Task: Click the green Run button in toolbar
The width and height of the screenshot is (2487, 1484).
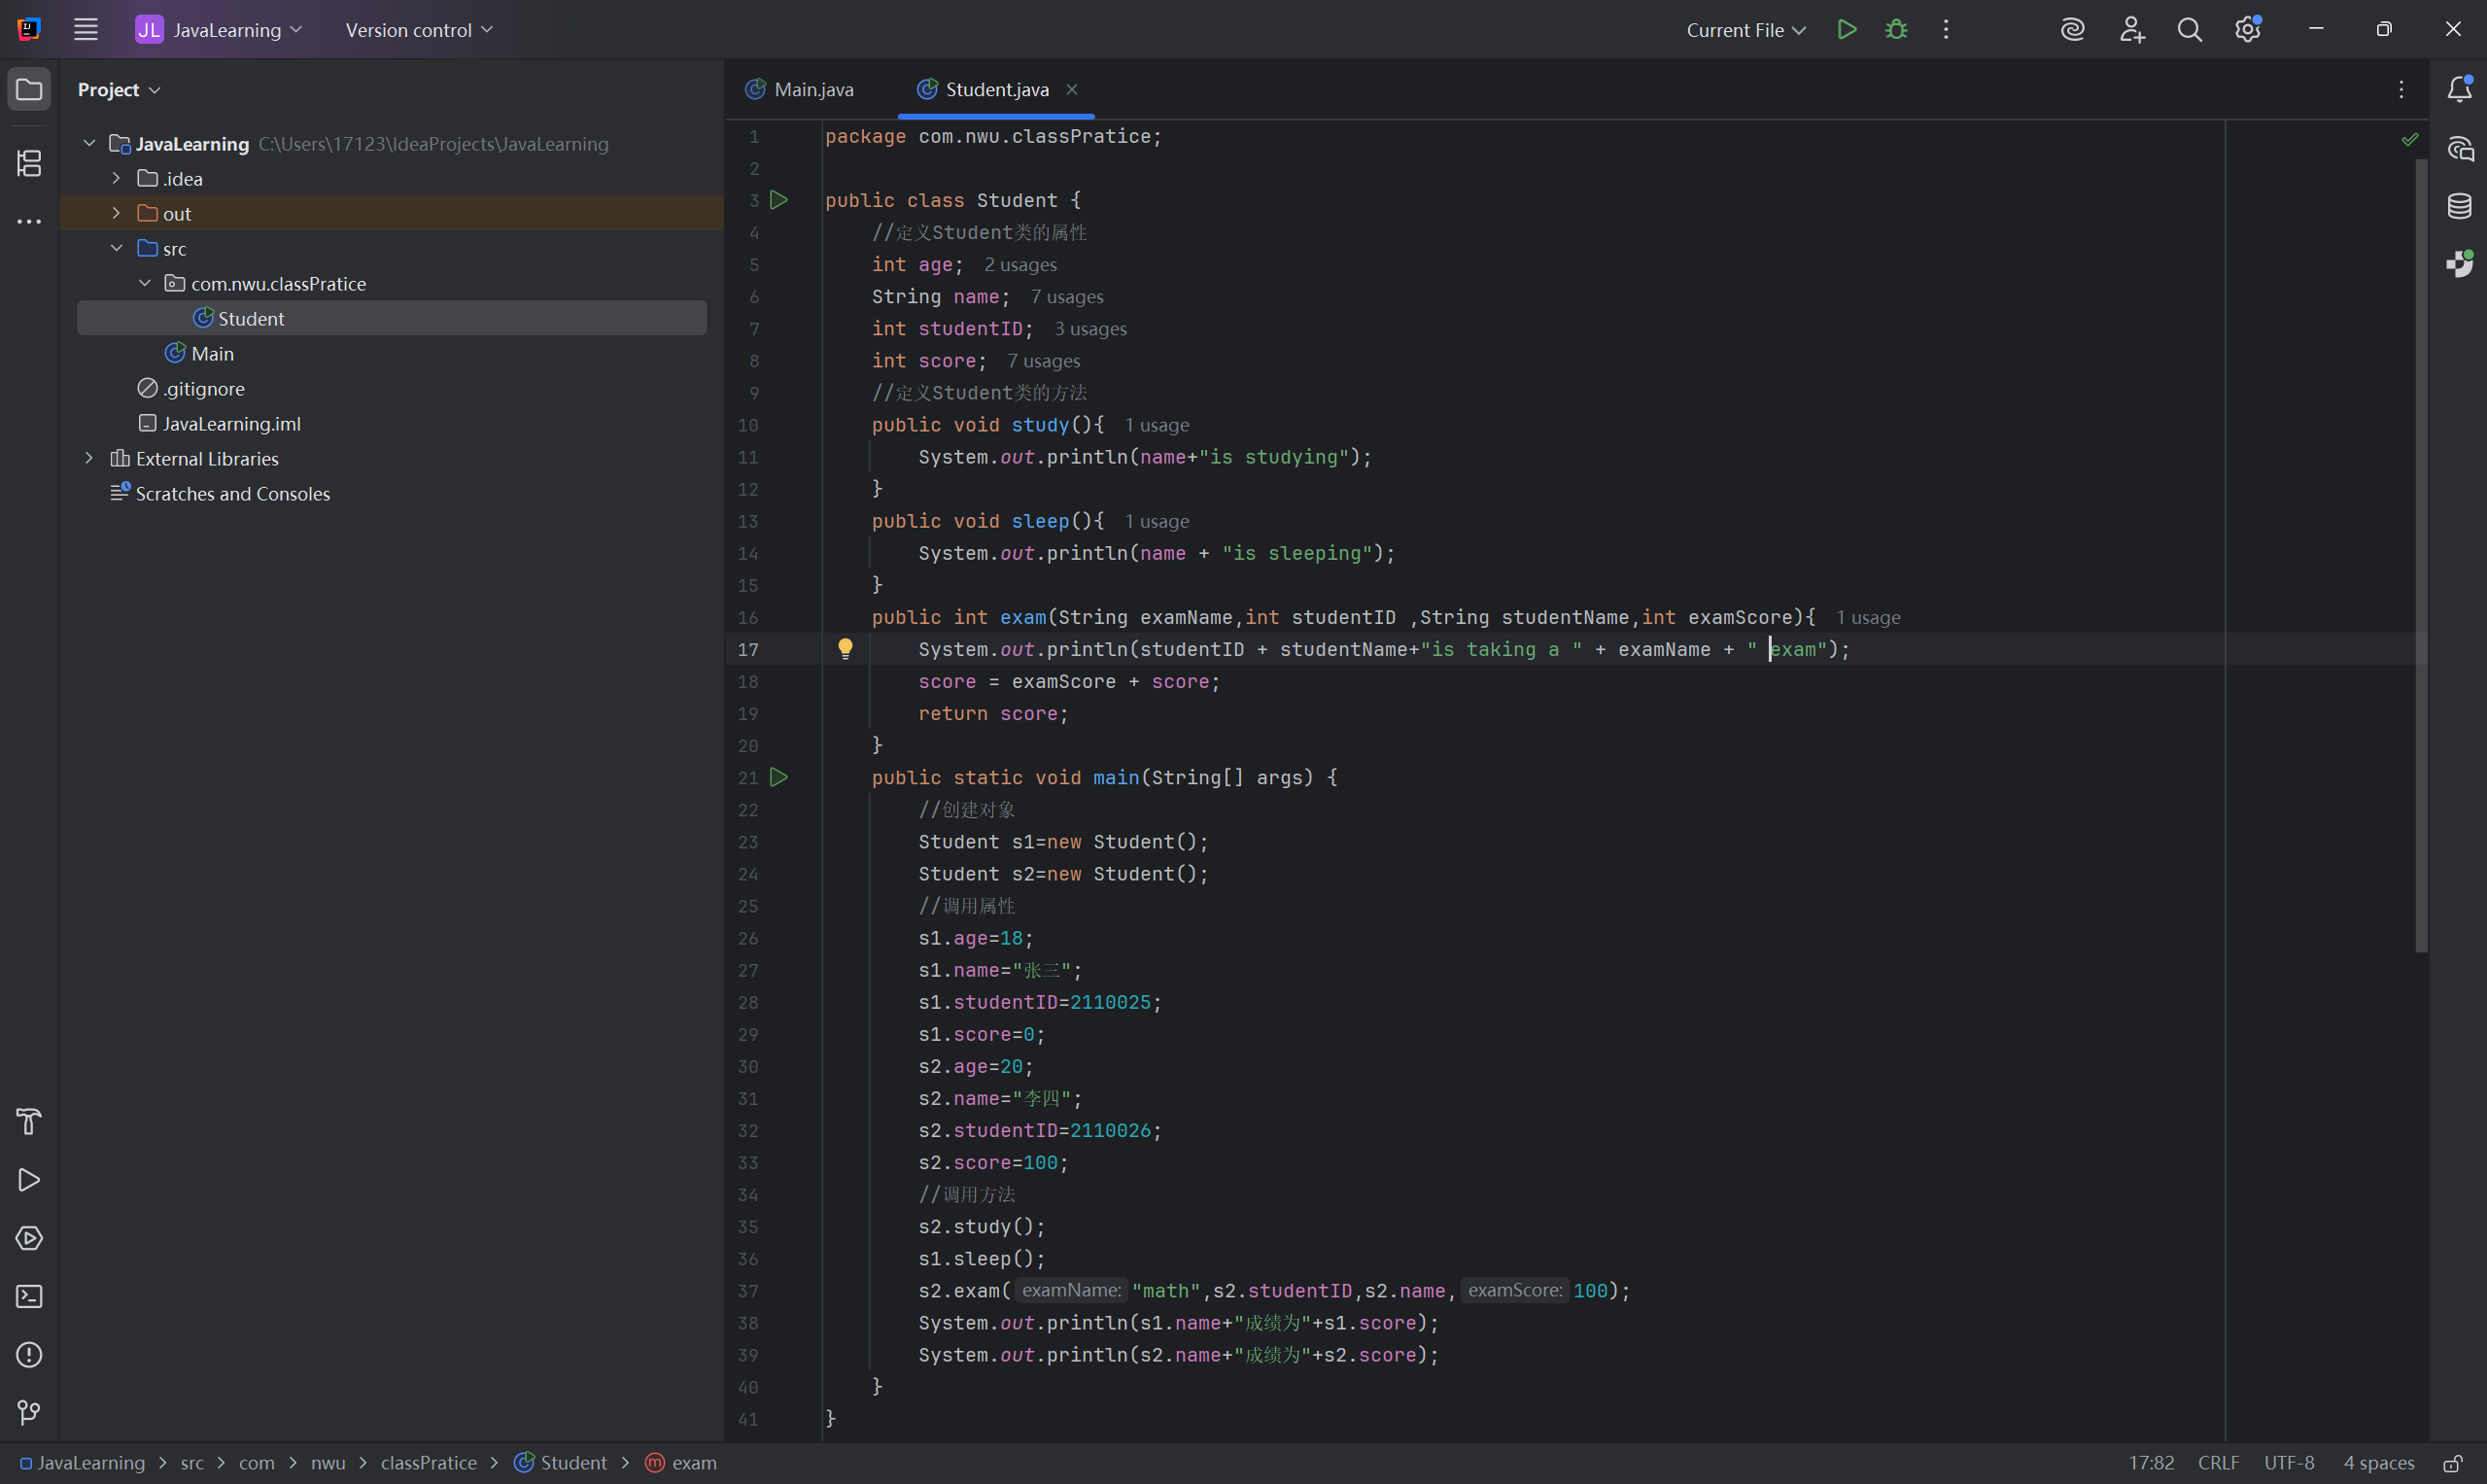Action: click(x=1846, y=30)
